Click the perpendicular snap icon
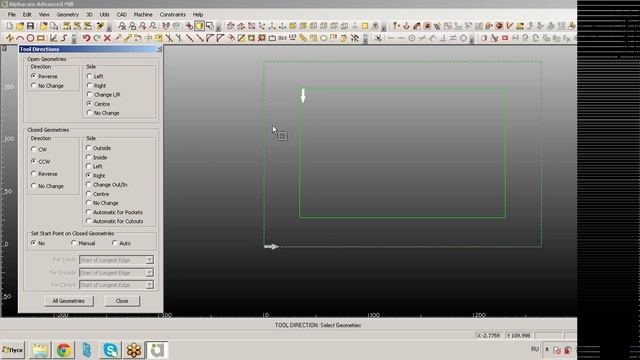Image resolution: width=640 pixels, height=360 pixels. click(x=442, y=38)
